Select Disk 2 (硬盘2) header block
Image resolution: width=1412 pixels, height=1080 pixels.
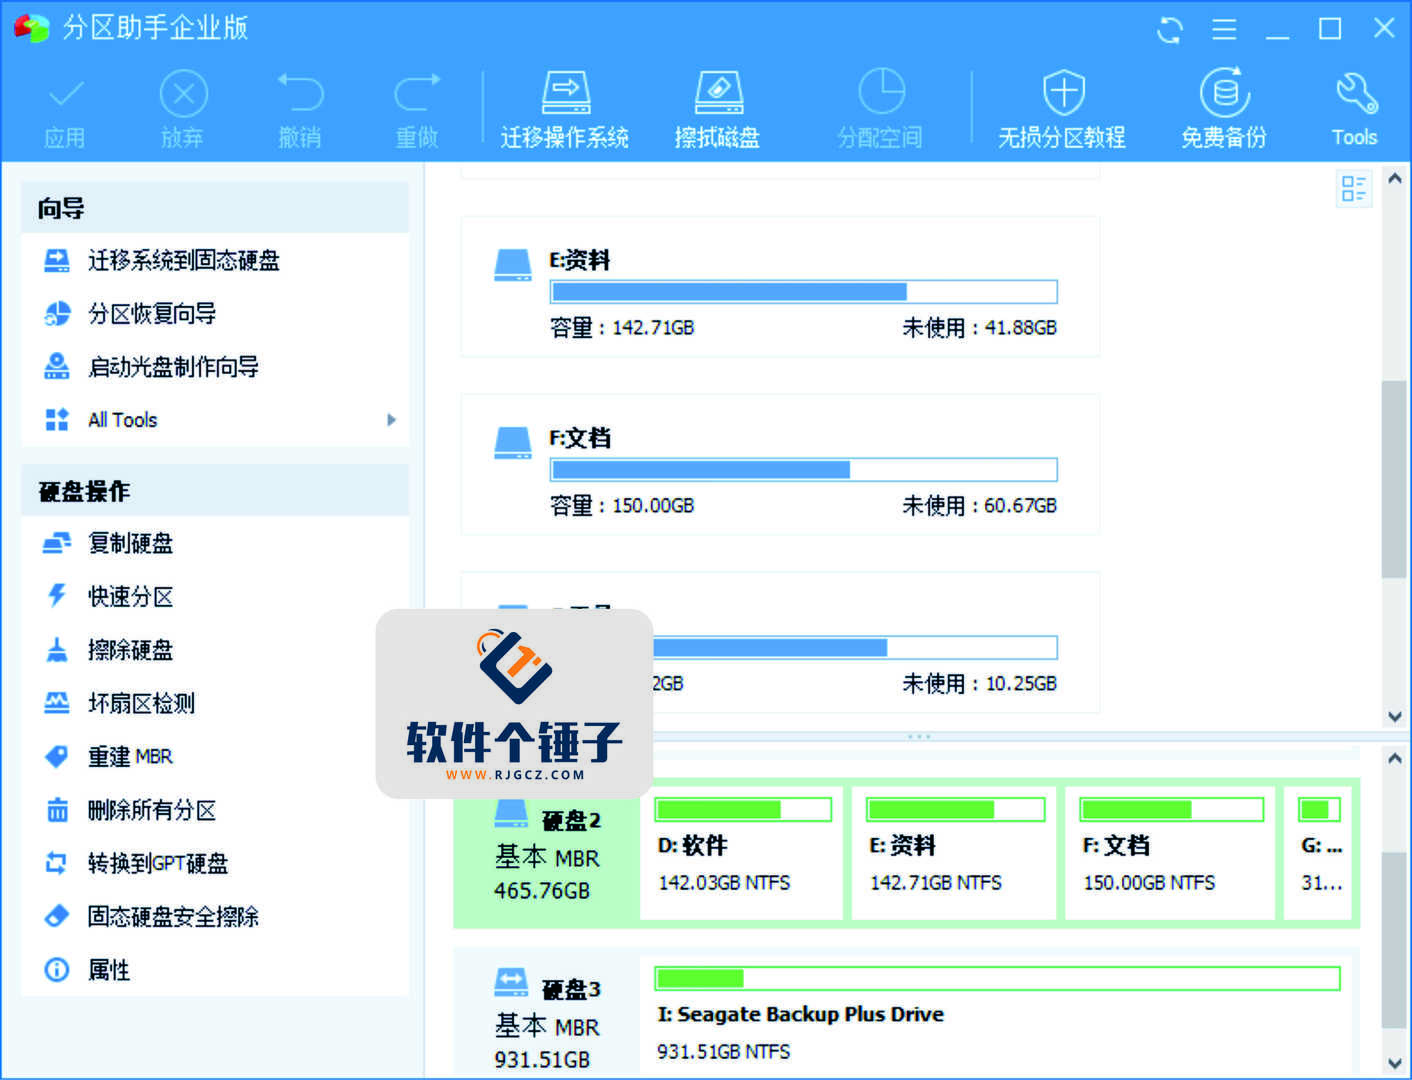coord(547,854)
